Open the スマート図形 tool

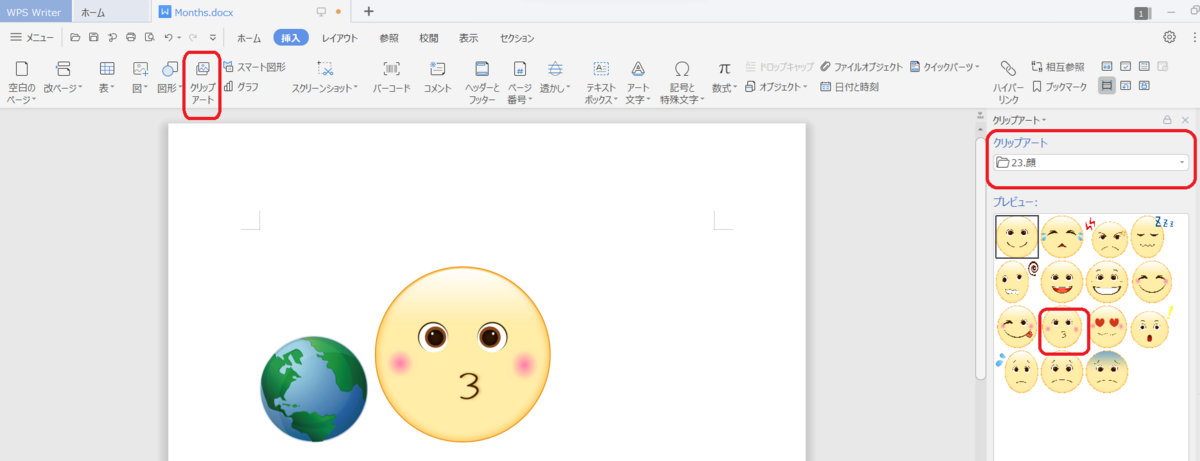254,67
